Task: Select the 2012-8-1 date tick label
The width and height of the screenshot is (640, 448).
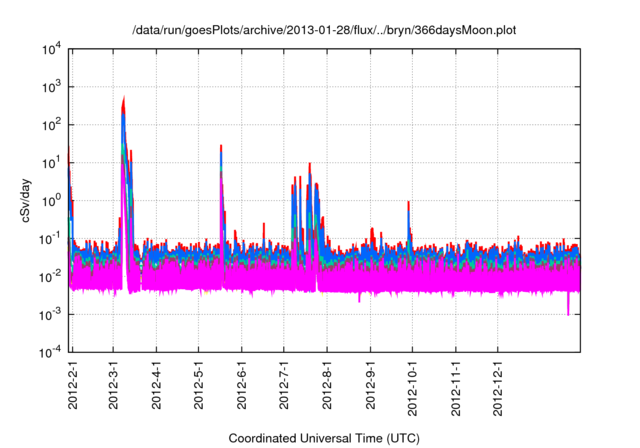Action: click(x=328, y=383)
